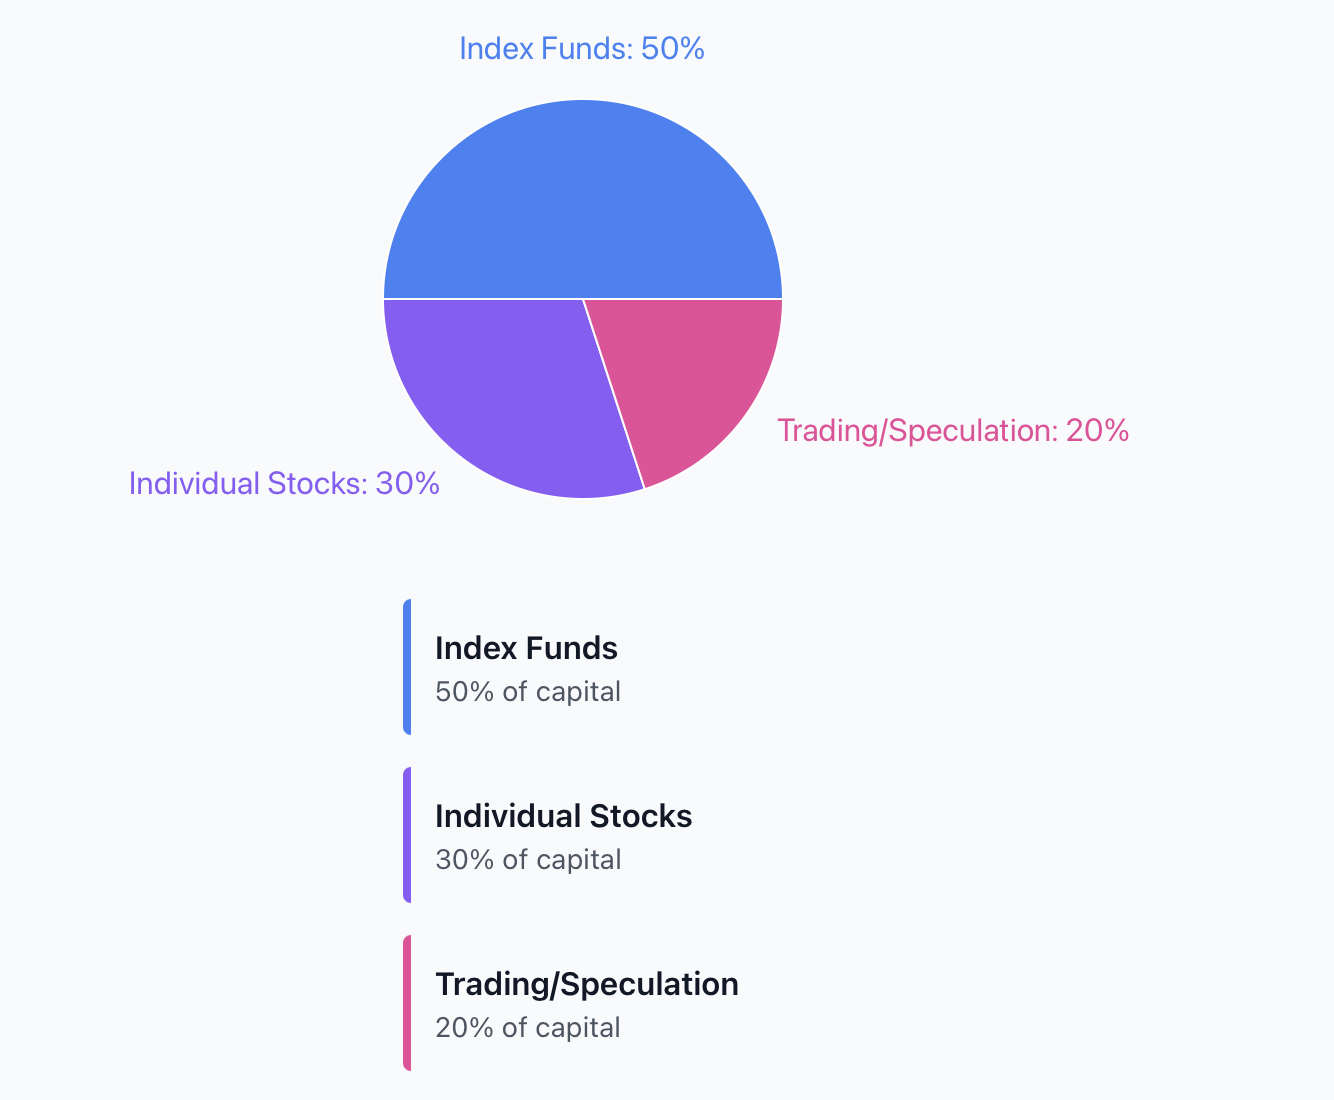Select the '20% of capital' text

(528, 1028)
